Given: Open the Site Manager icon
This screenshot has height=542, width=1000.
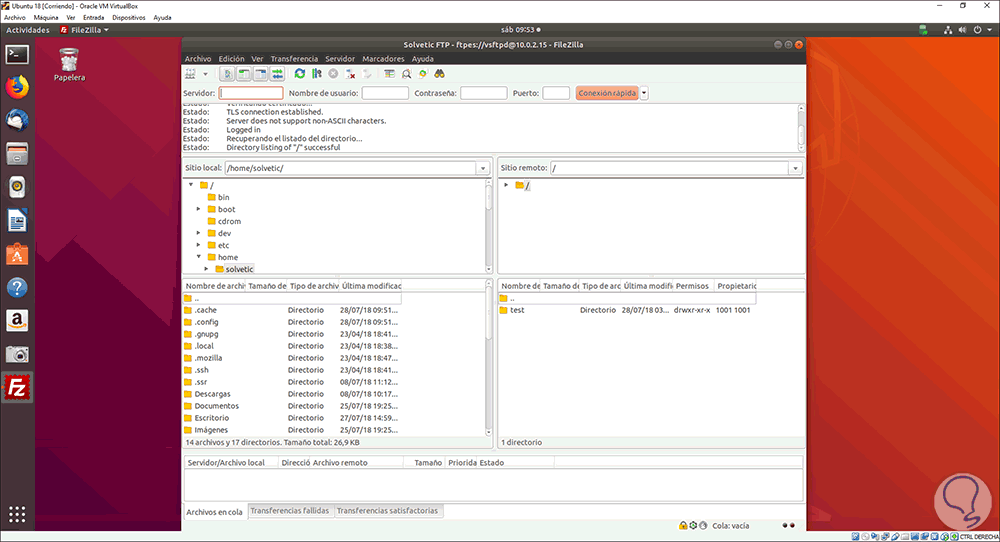Looking at the screenshot, I should tap(191, 74).
